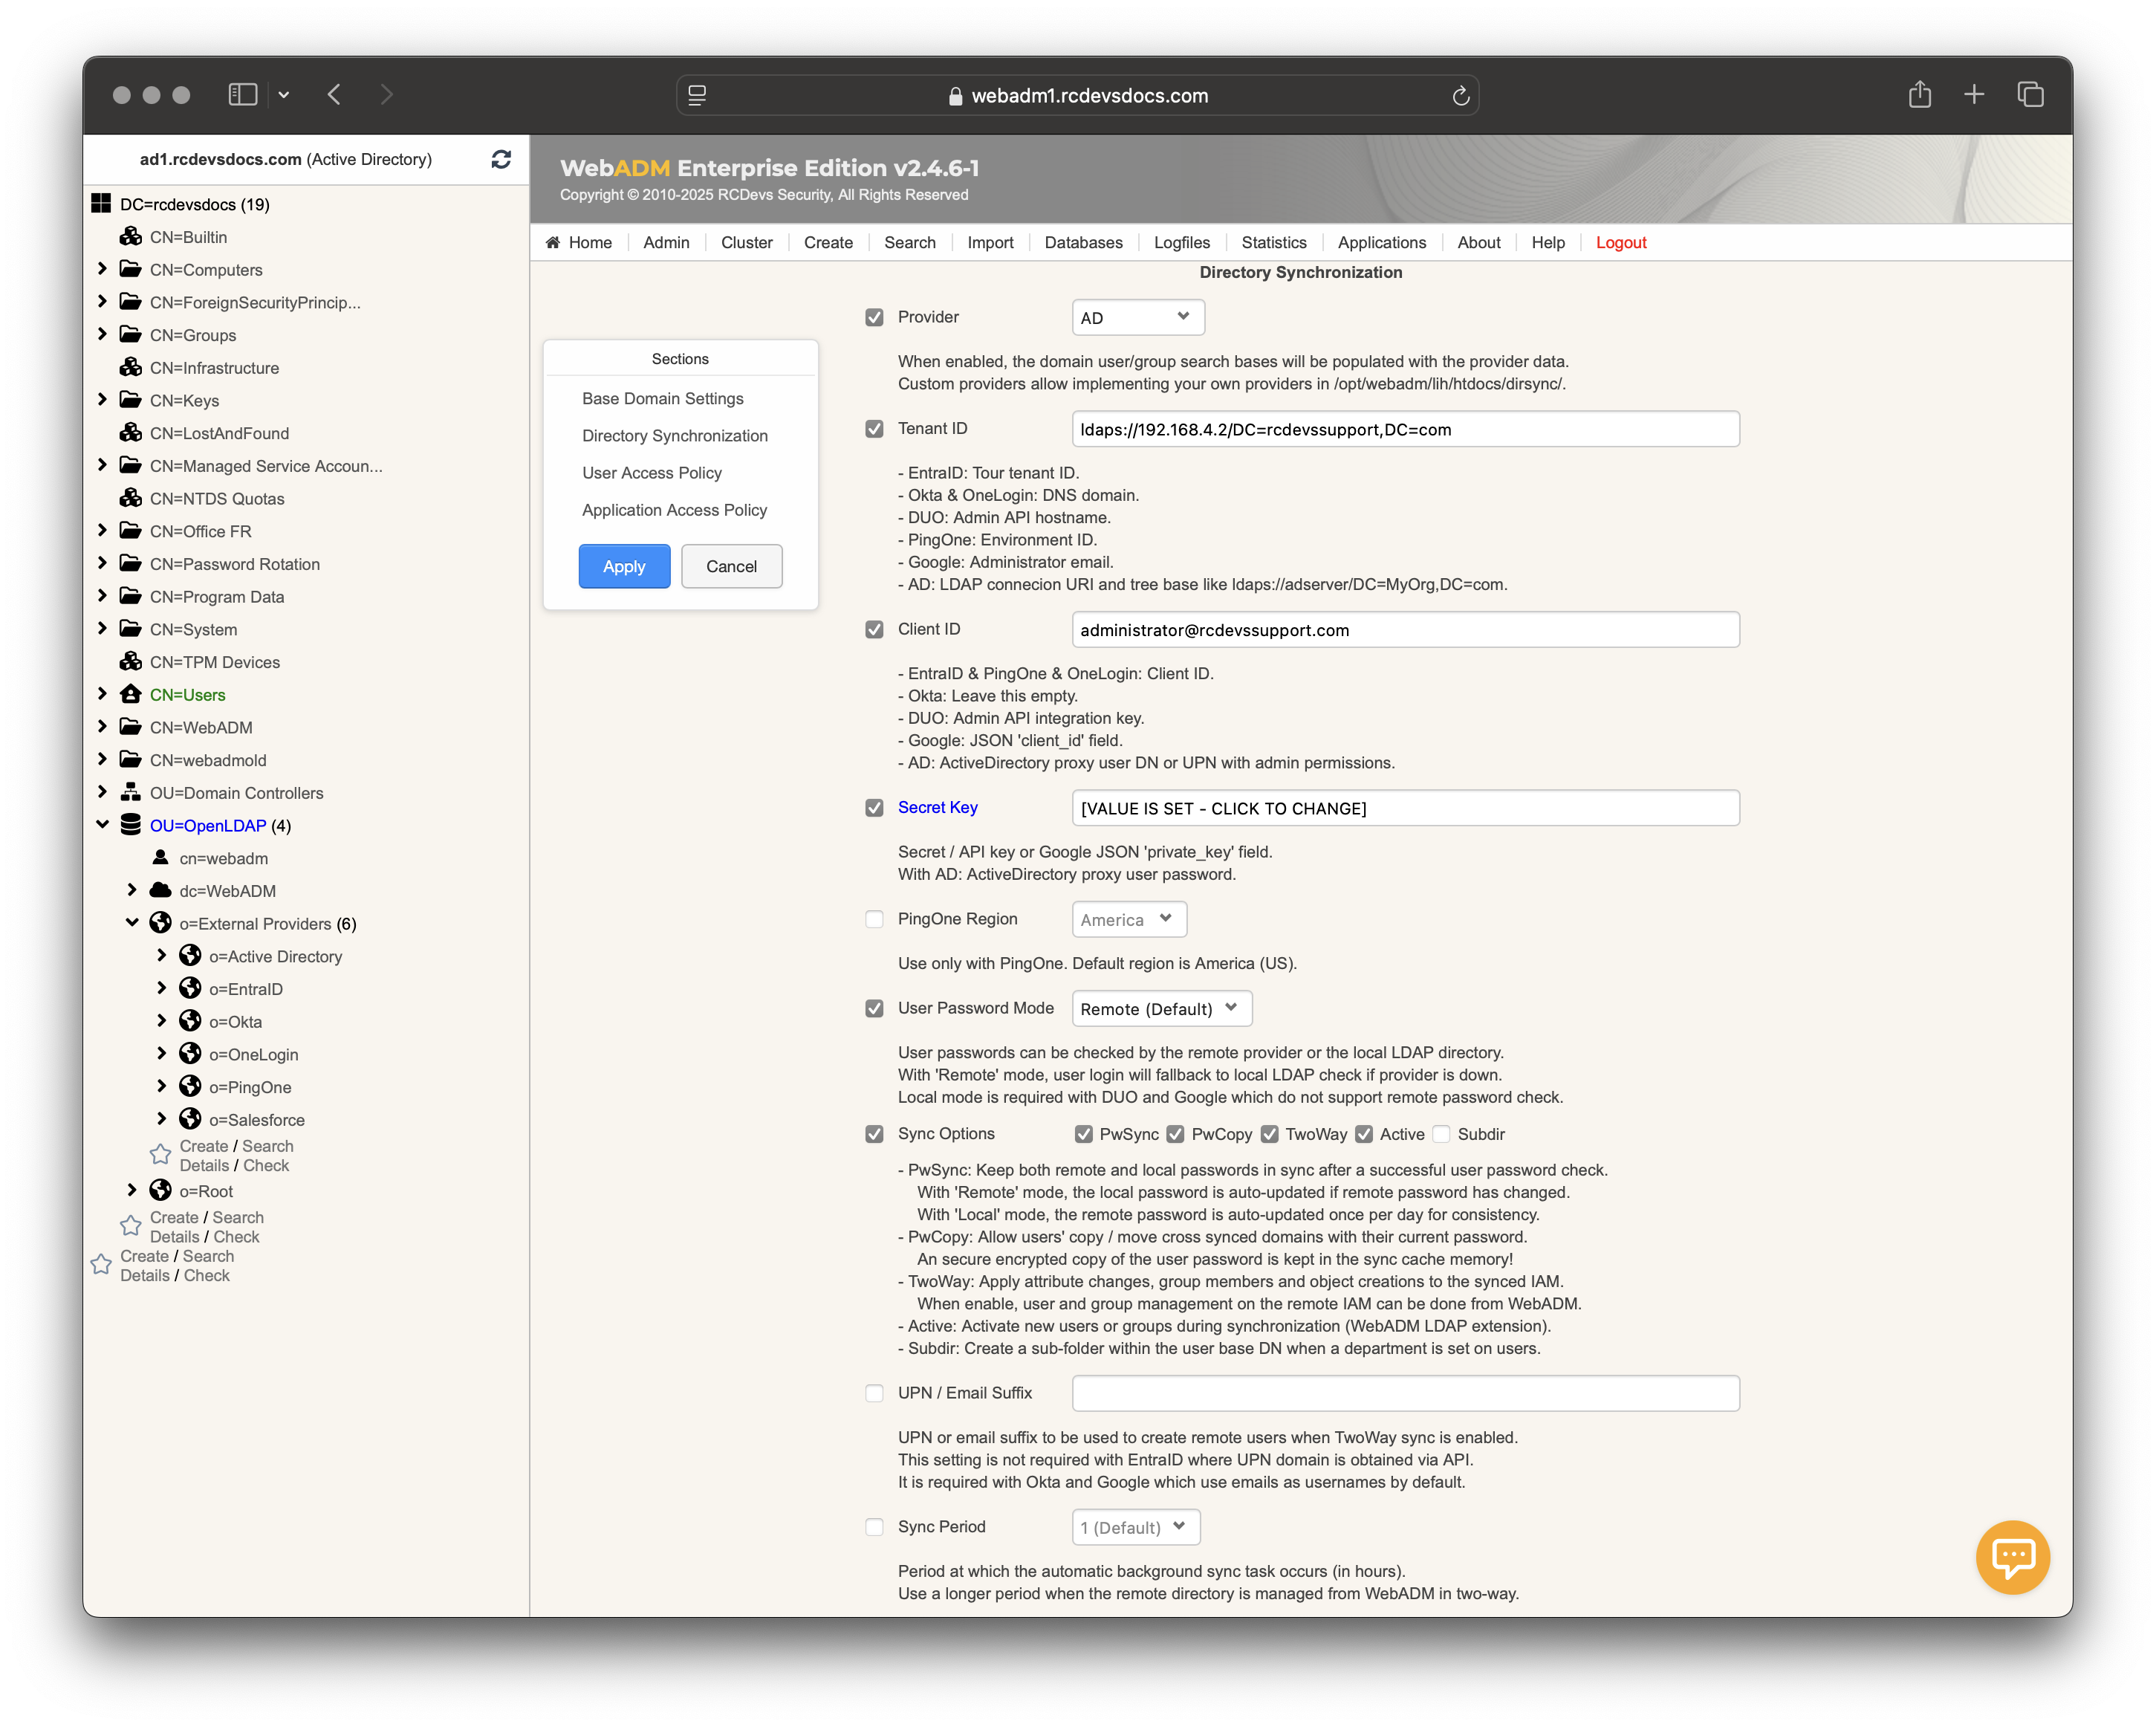Jump to Base Domain Settings section
The height and width of the screenshot is (1727, 2156).
pyautogui.click(x=662, y=398)
